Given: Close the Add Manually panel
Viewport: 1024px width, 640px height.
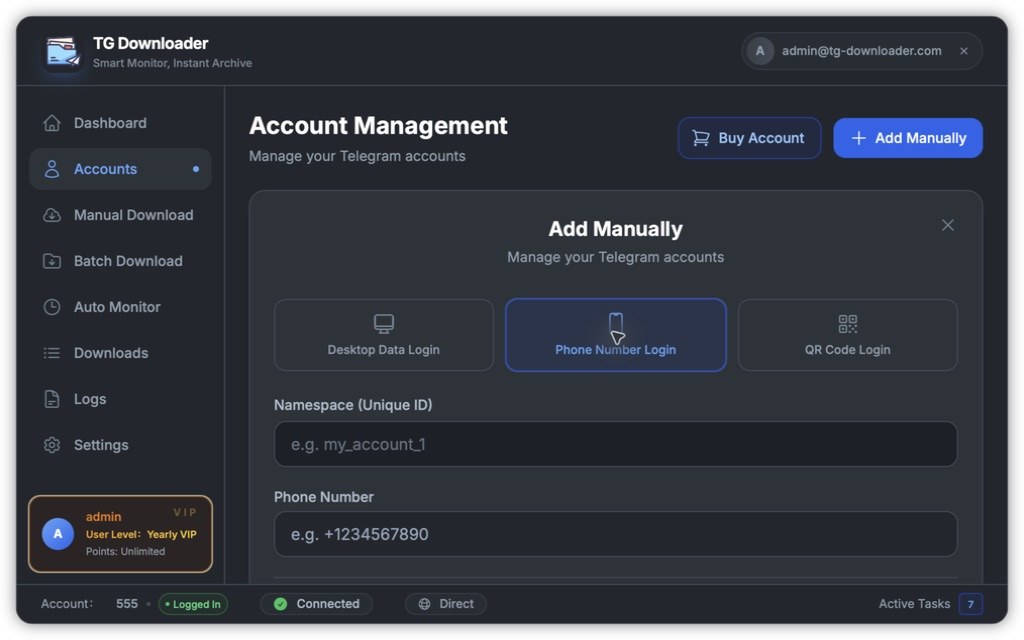Looking at the screenshot, I should coord(948,225).
